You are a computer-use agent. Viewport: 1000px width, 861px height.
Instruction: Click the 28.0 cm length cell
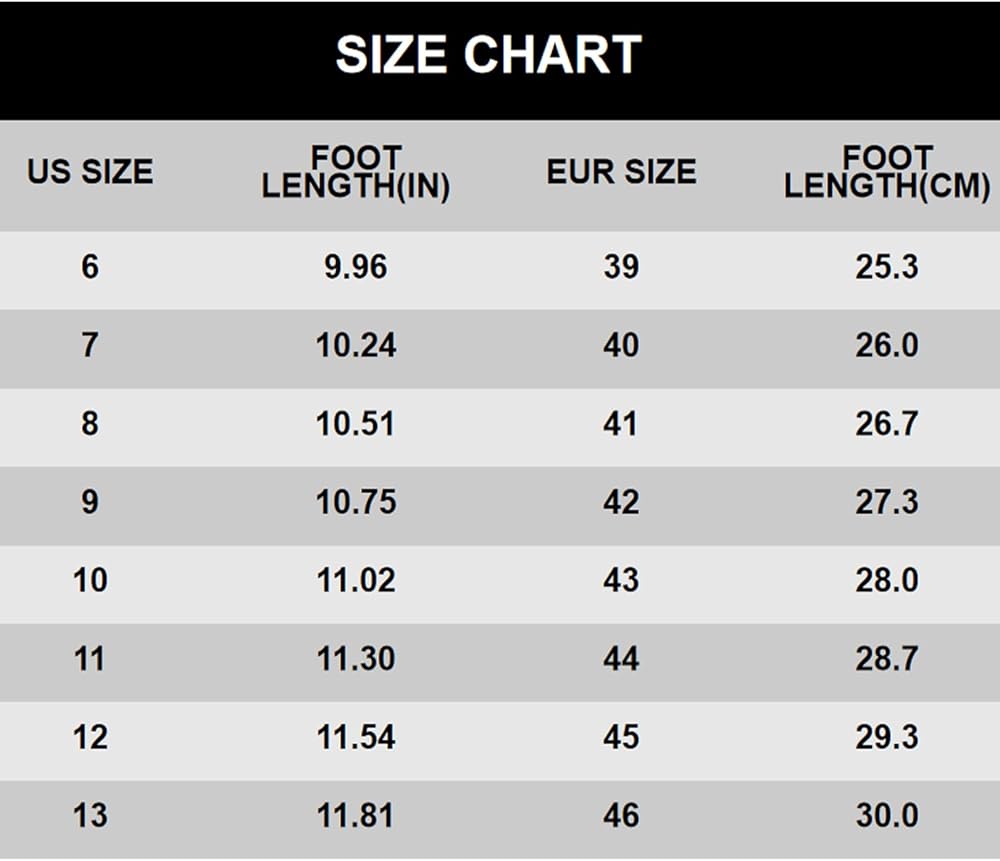(x=887, y=580)
